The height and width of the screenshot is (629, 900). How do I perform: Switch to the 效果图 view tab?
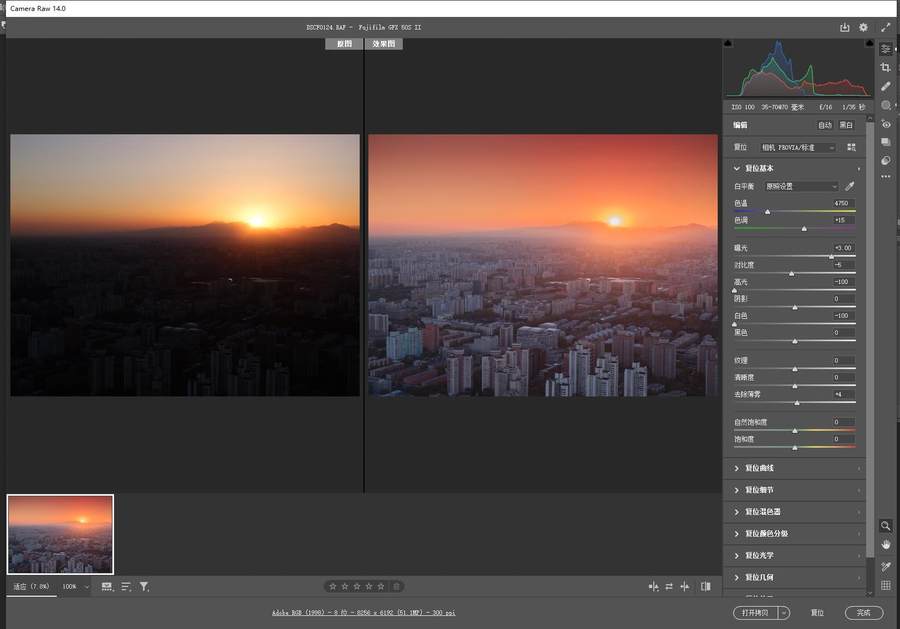coord(383,44)
